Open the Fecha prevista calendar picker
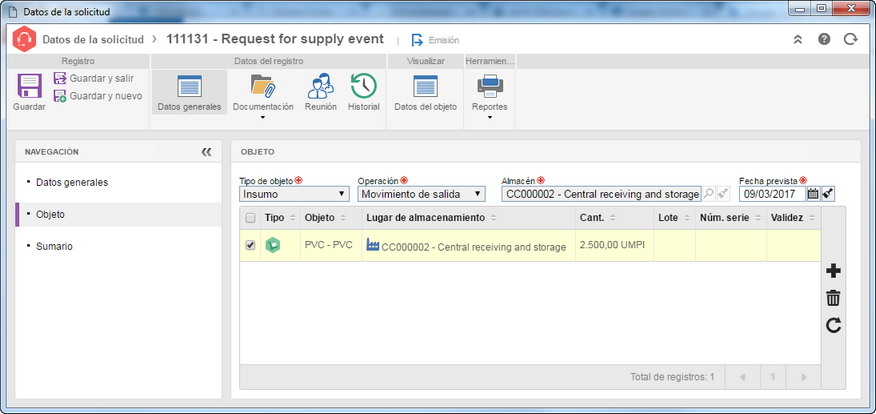This screenshot has width=876, height=414. [x=813, y=194]
